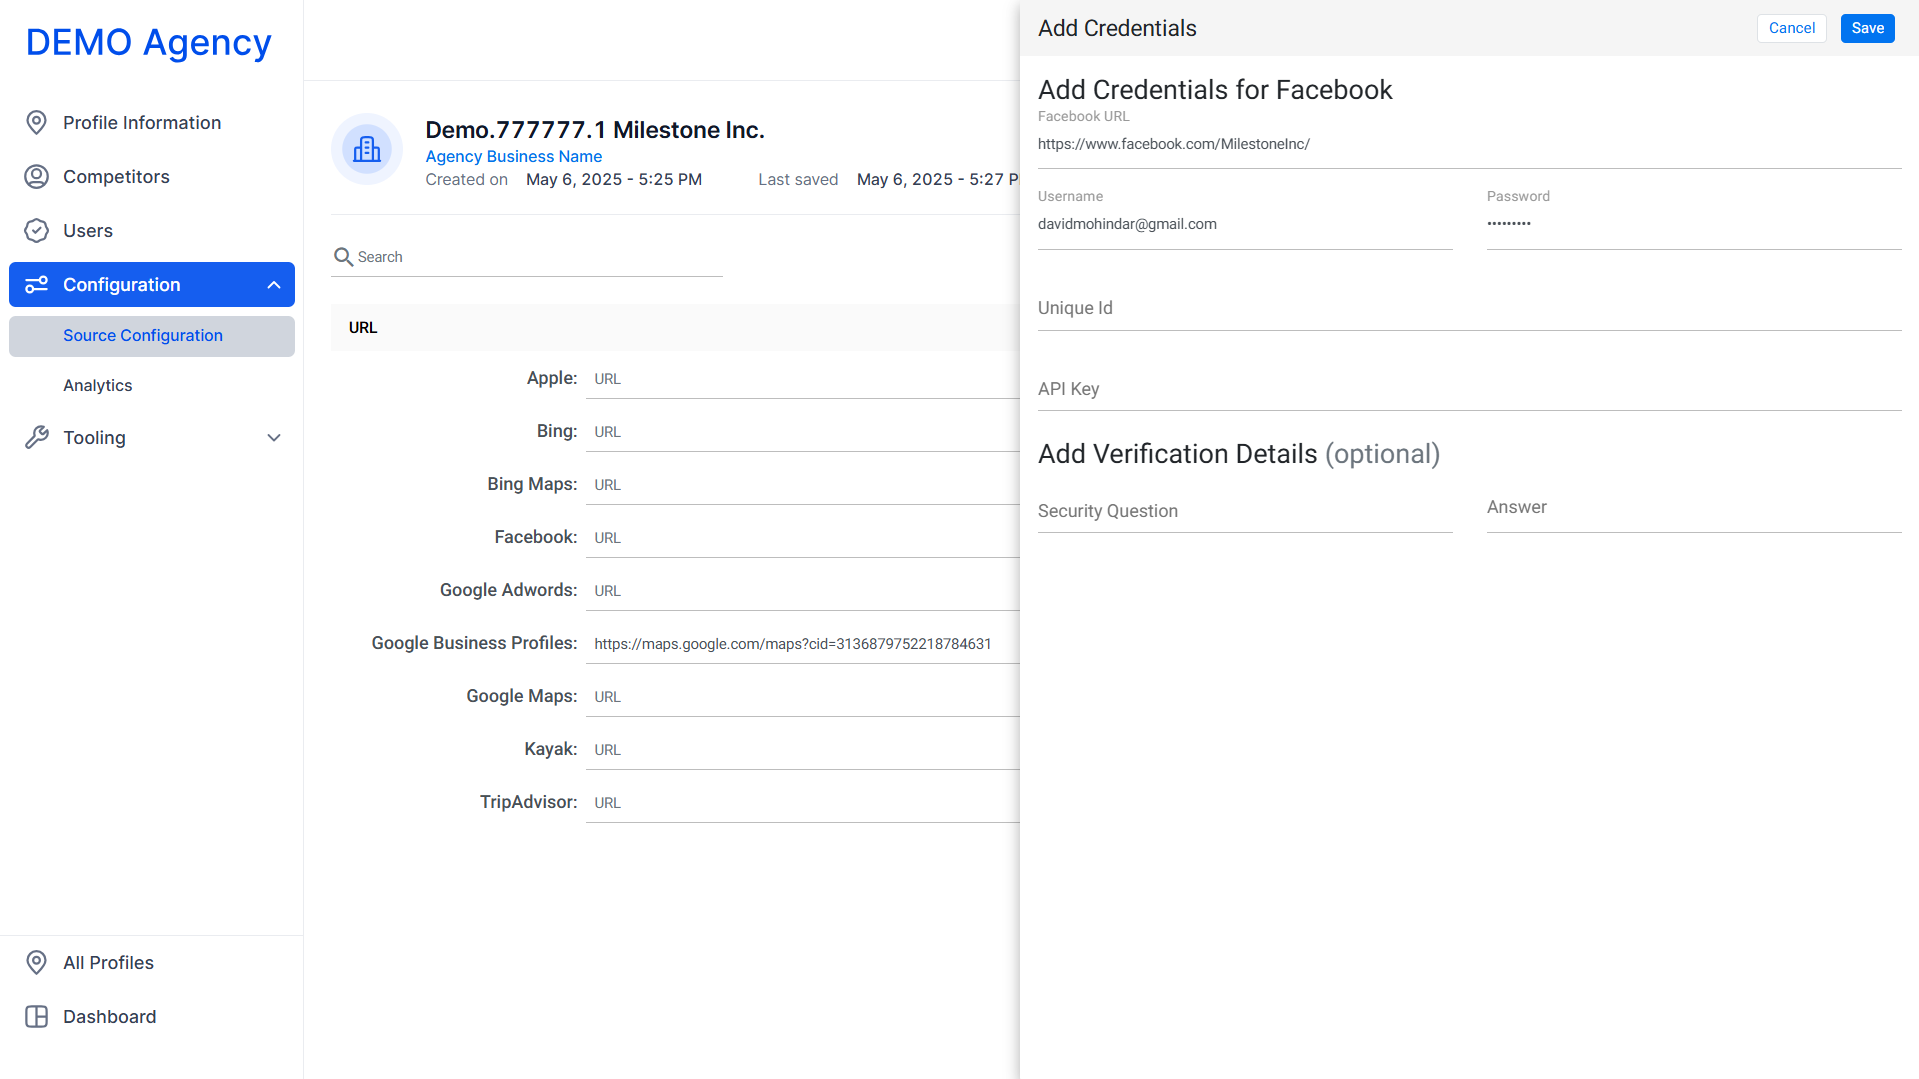This screenshot has width=1919, height=1079.
Task: Cancel adding credentials
Action: pyautogui.click(x=1791, y=28)
